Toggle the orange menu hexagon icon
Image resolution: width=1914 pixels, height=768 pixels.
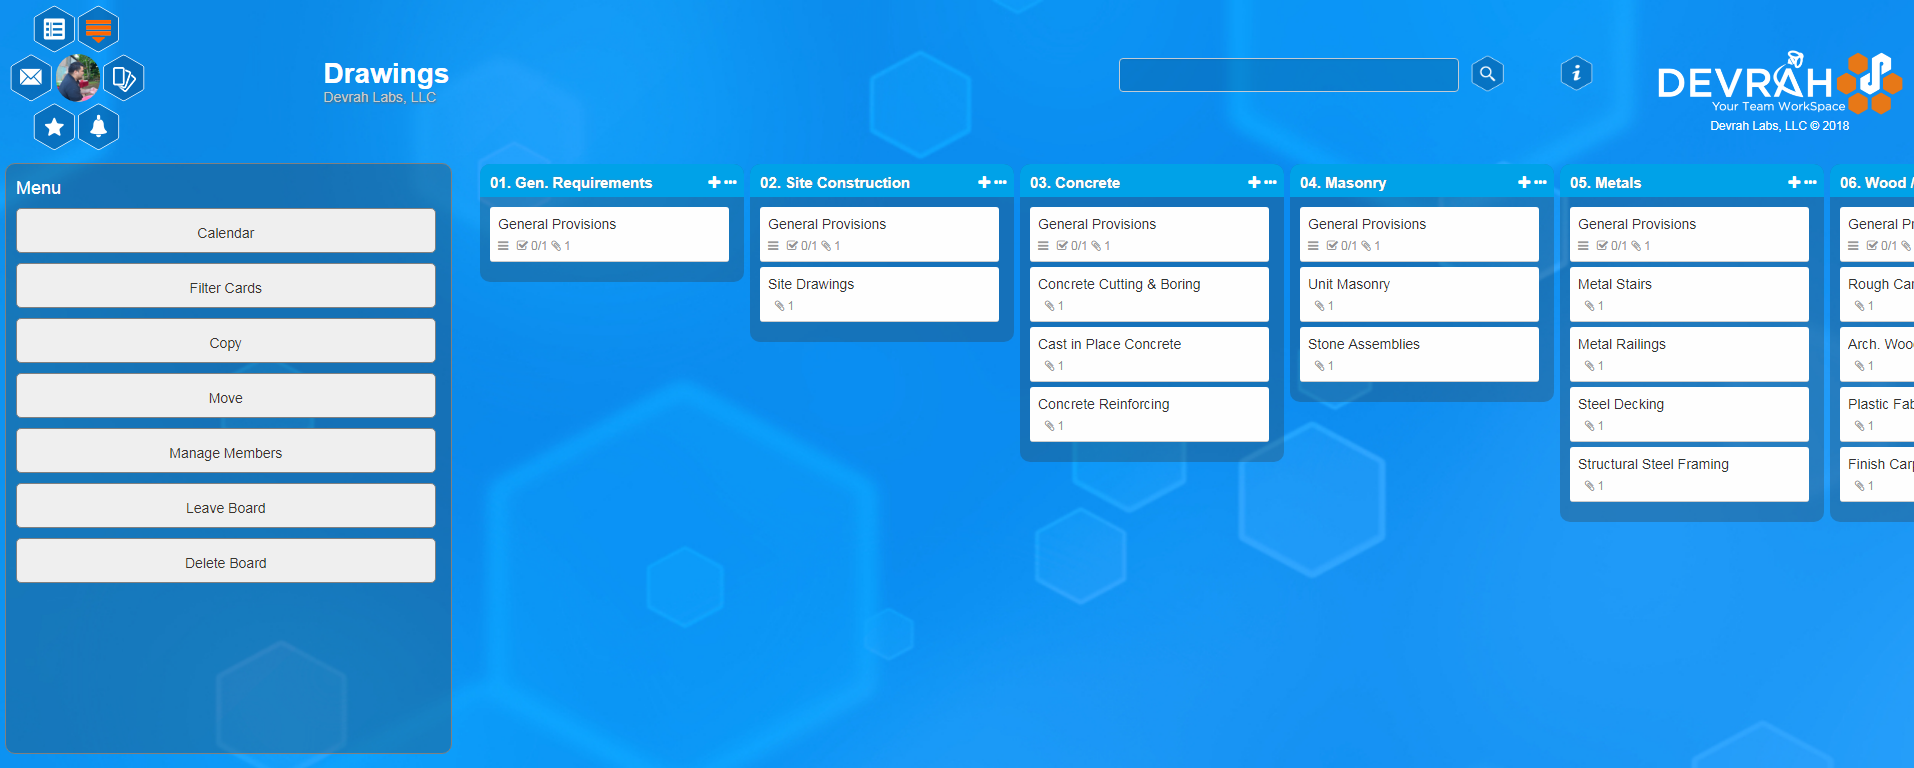coord(98,29)
